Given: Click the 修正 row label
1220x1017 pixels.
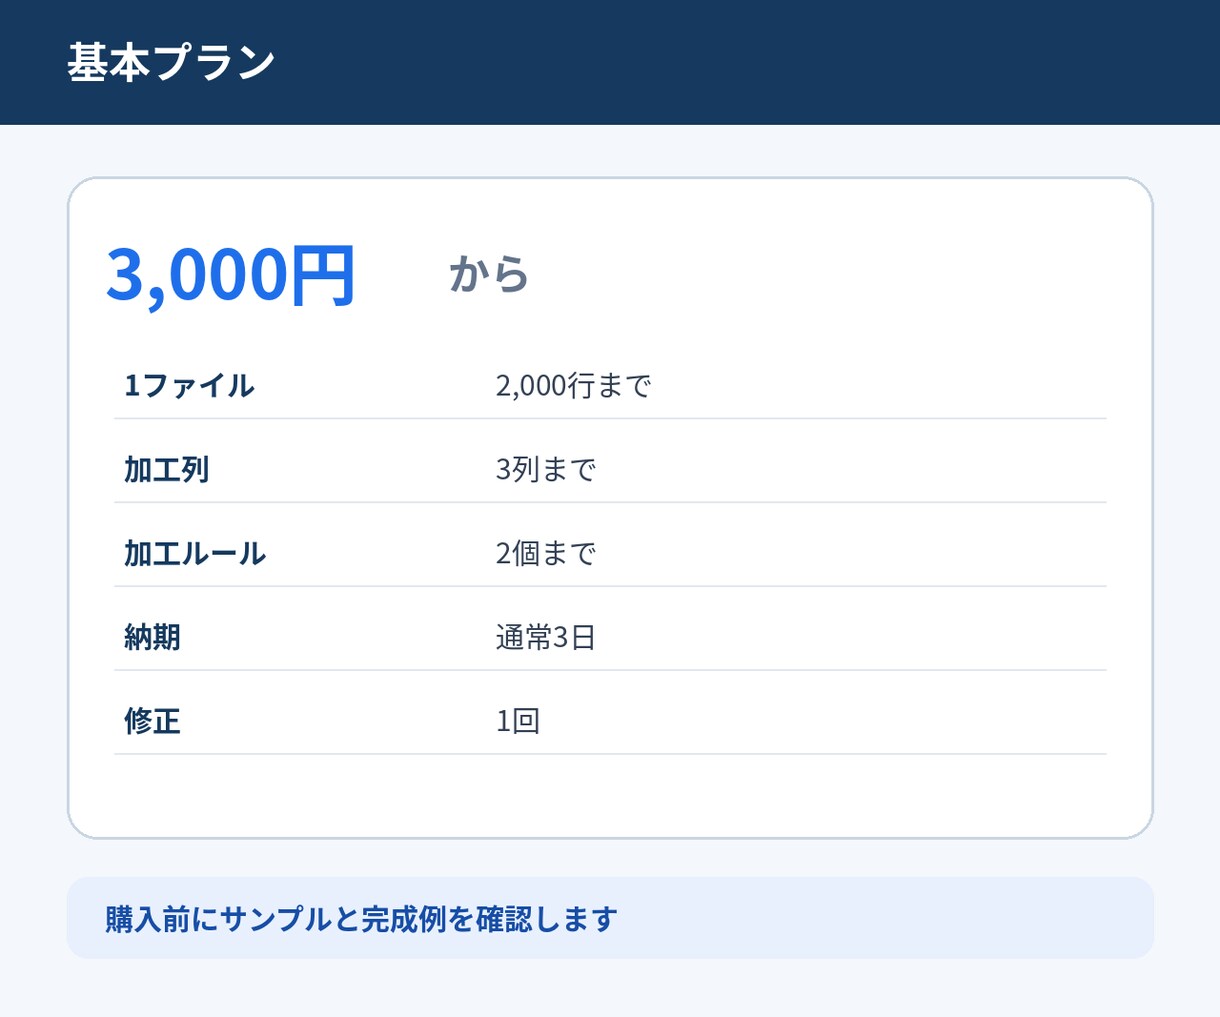Looking at the screenshot, I should pyautogui.click(x=152, y=722).
